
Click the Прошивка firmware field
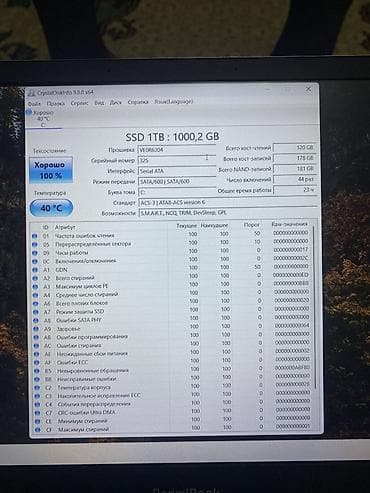click(x=177, y=150)
